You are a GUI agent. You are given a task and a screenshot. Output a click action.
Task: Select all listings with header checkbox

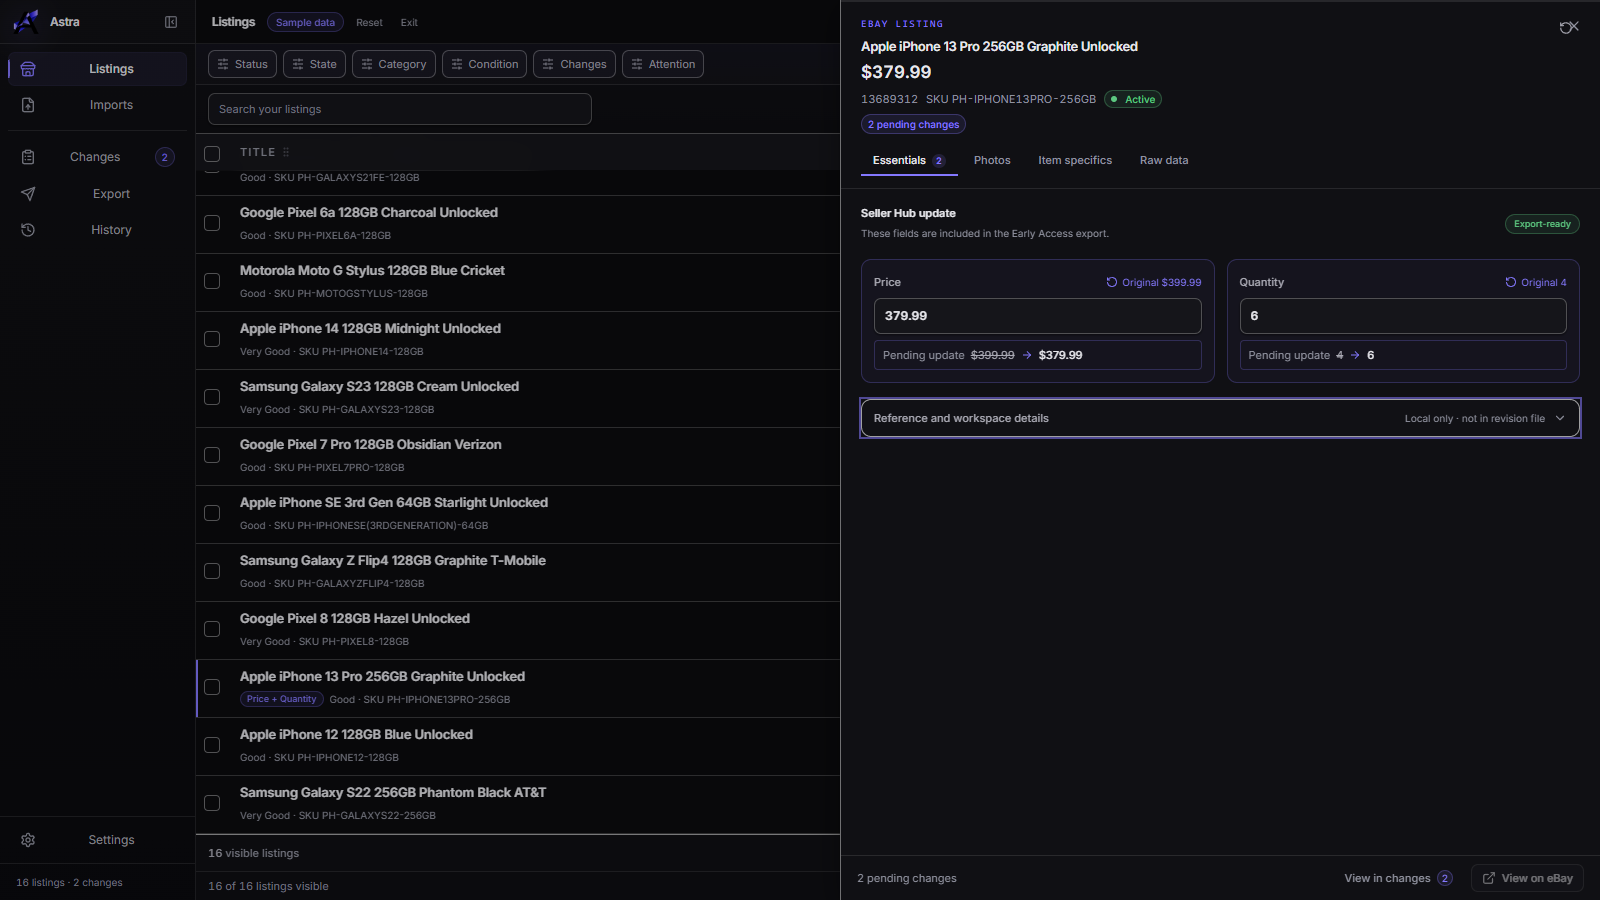212,154
